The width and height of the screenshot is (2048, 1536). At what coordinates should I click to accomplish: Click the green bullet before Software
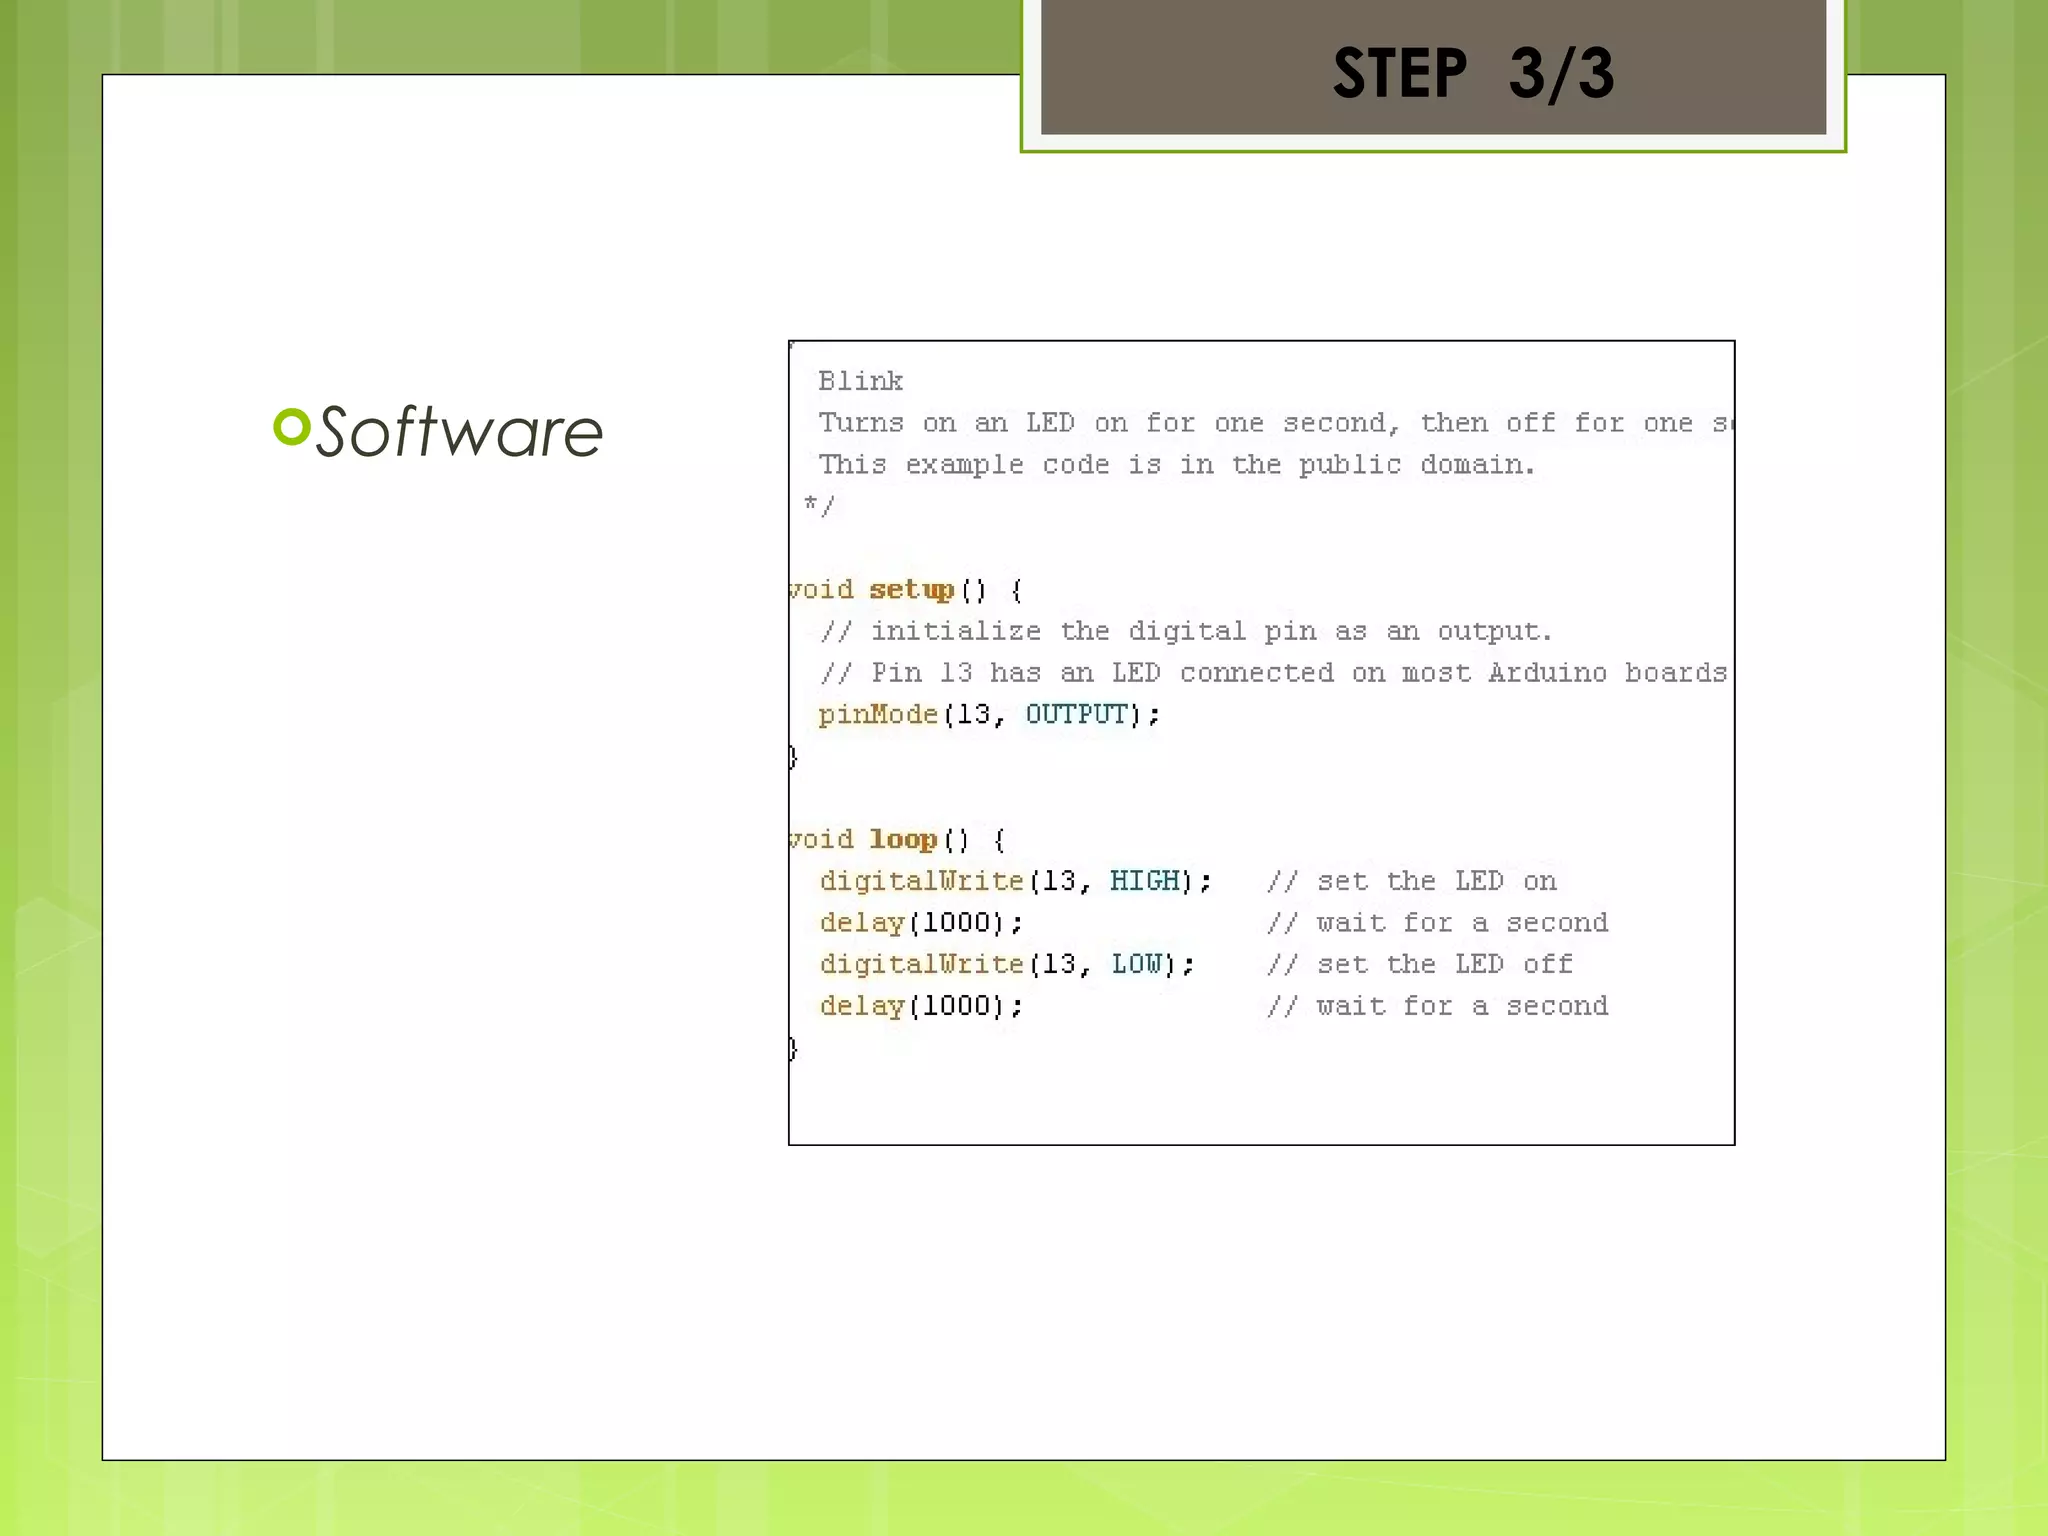click(291, 427)
